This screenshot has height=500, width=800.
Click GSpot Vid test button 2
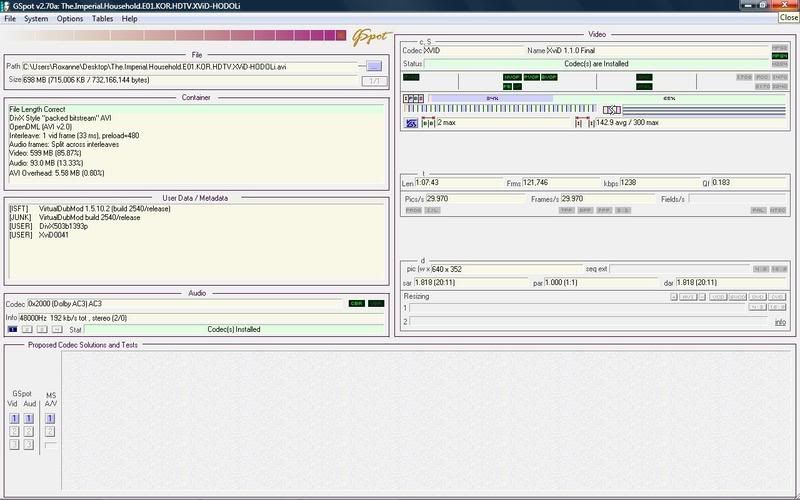tap(14, 432)
